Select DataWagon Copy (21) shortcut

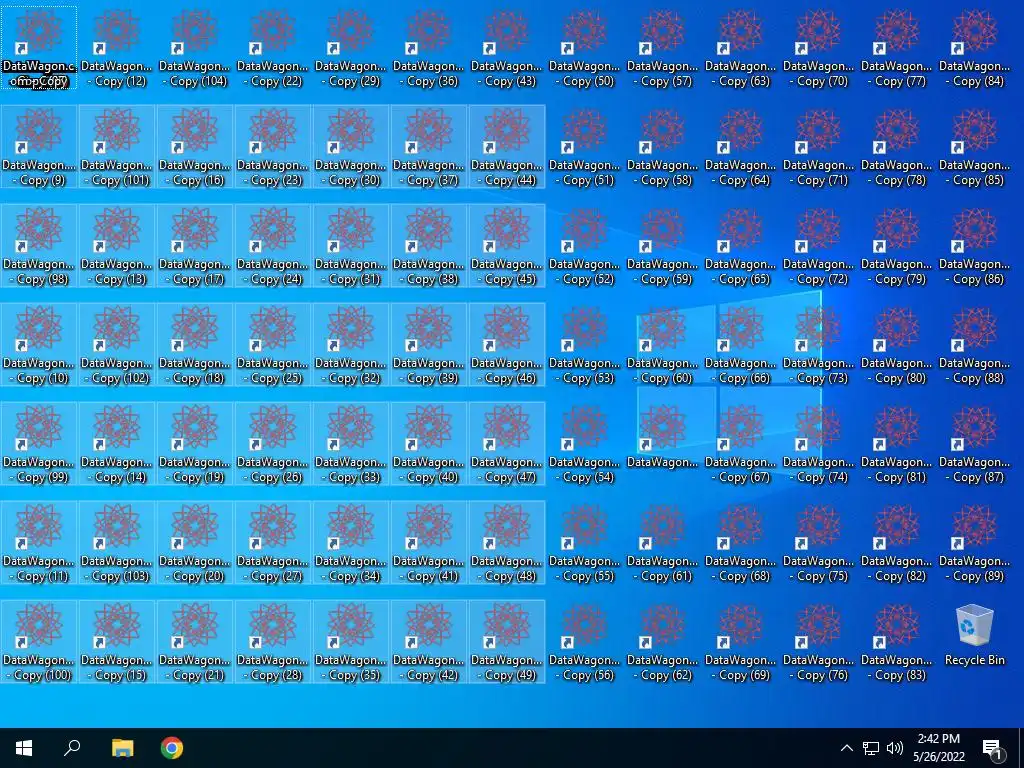(x=195, y=641)
